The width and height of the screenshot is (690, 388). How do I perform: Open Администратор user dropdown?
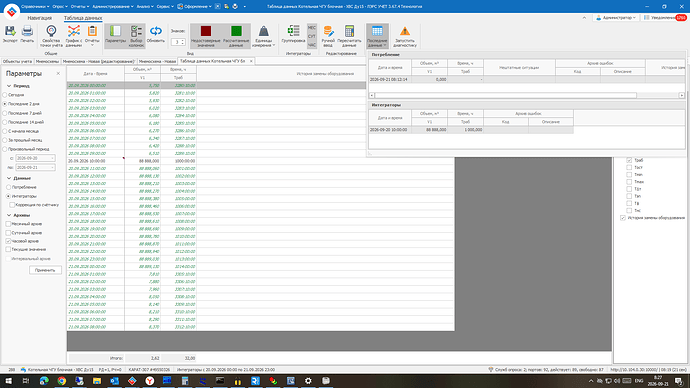[x=616, y=18]
